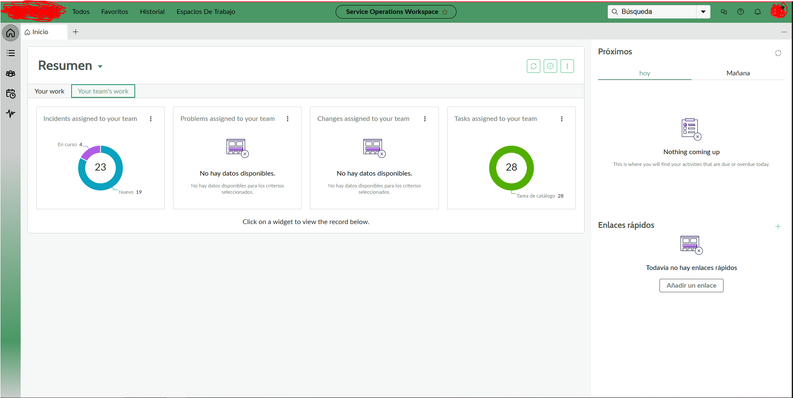Select the Your team's work tab
Viewport: 793px width, 398px height.
click(103, 91)
